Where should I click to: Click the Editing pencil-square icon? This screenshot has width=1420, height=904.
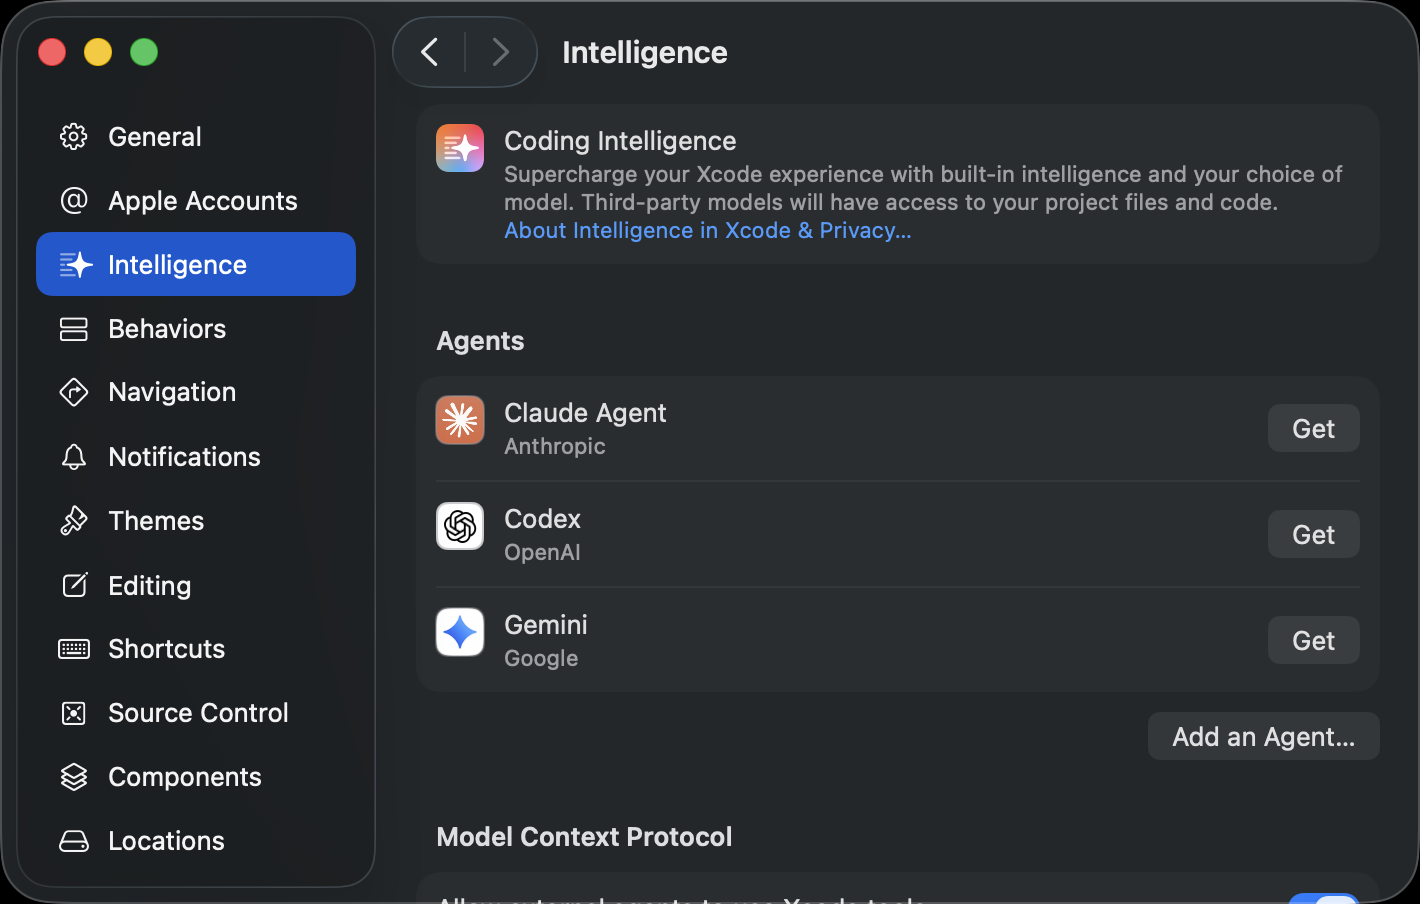pos(75,585)
